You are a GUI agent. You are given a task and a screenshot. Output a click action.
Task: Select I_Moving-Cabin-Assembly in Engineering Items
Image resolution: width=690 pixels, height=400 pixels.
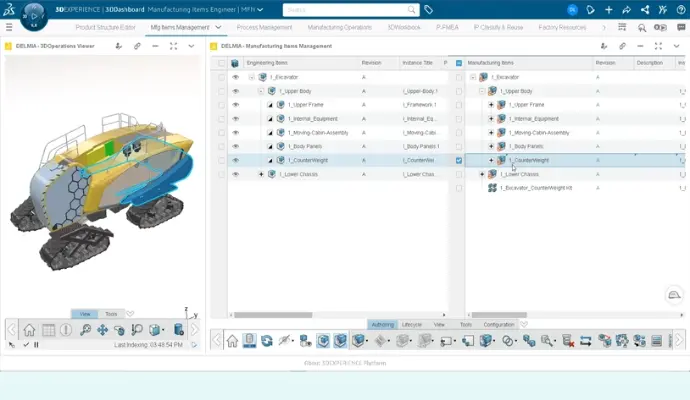[x=318, y=132]
